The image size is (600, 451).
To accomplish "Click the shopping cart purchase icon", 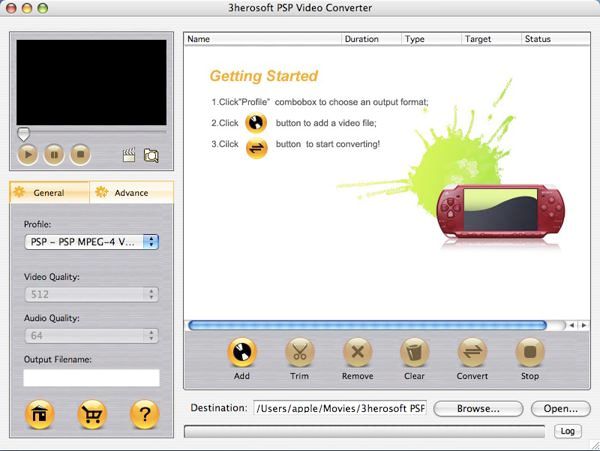I will pos(92,414).
